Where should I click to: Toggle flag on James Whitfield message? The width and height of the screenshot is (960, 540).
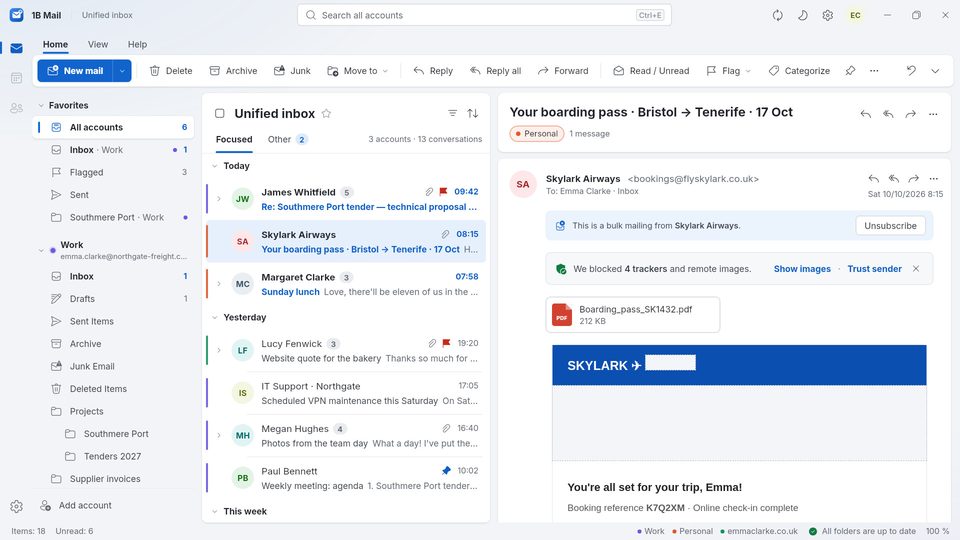[x=444, y=192]
